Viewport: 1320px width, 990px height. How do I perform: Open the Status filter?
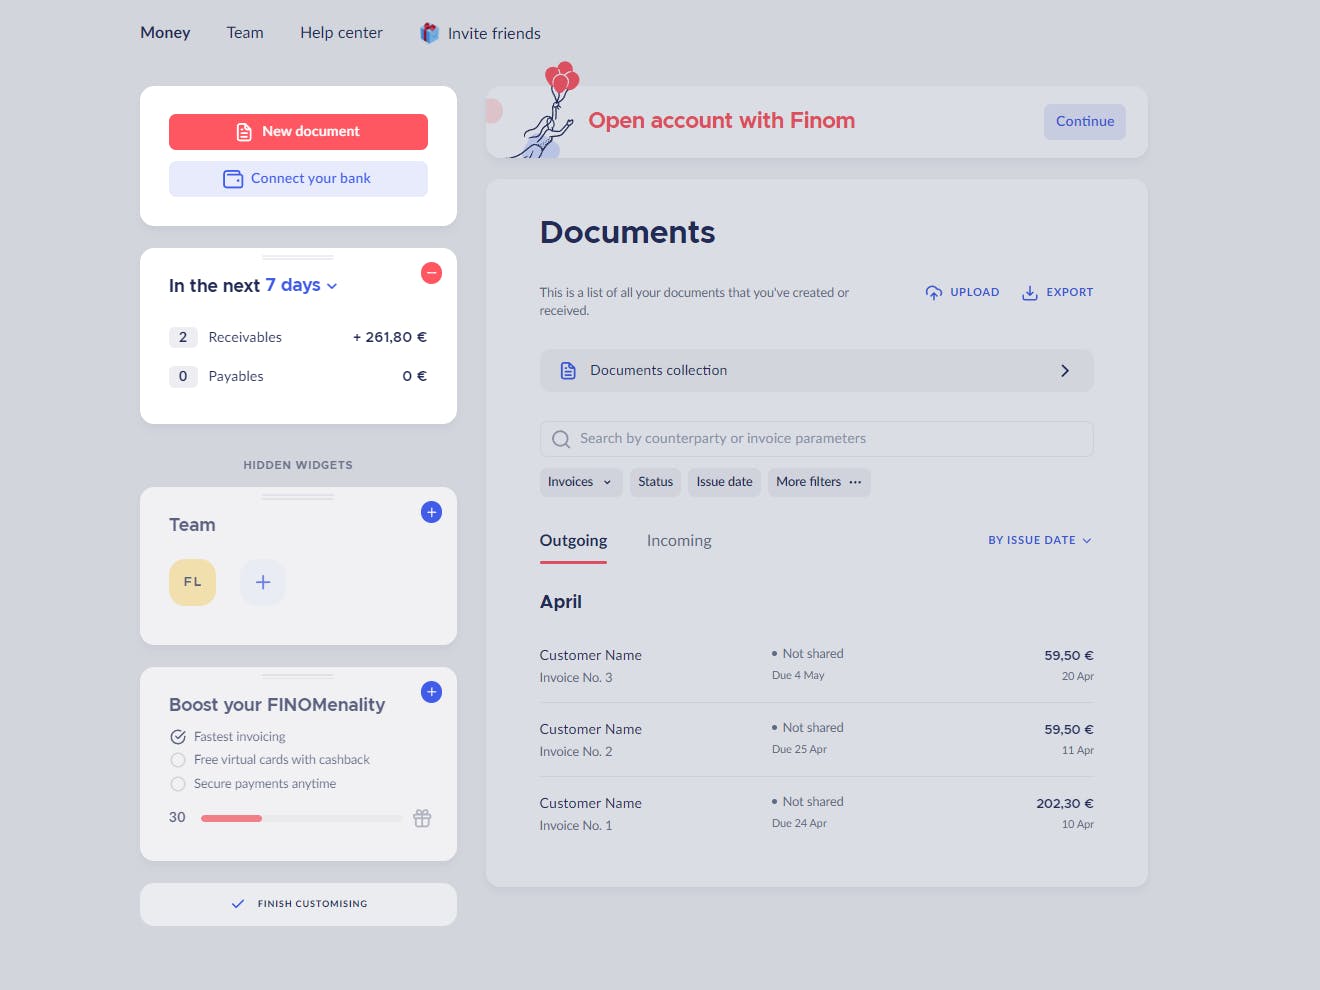click(656, 482)
